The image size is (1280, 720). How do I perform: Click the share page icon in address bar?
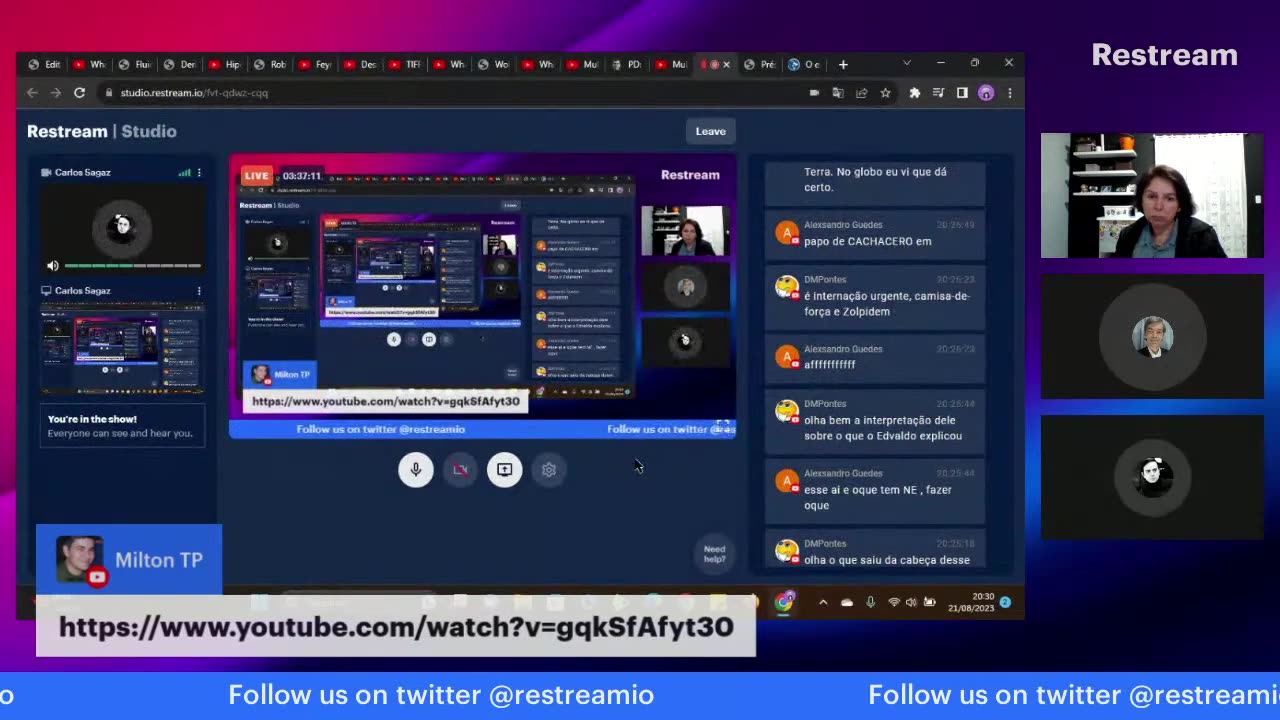[861, 93]
